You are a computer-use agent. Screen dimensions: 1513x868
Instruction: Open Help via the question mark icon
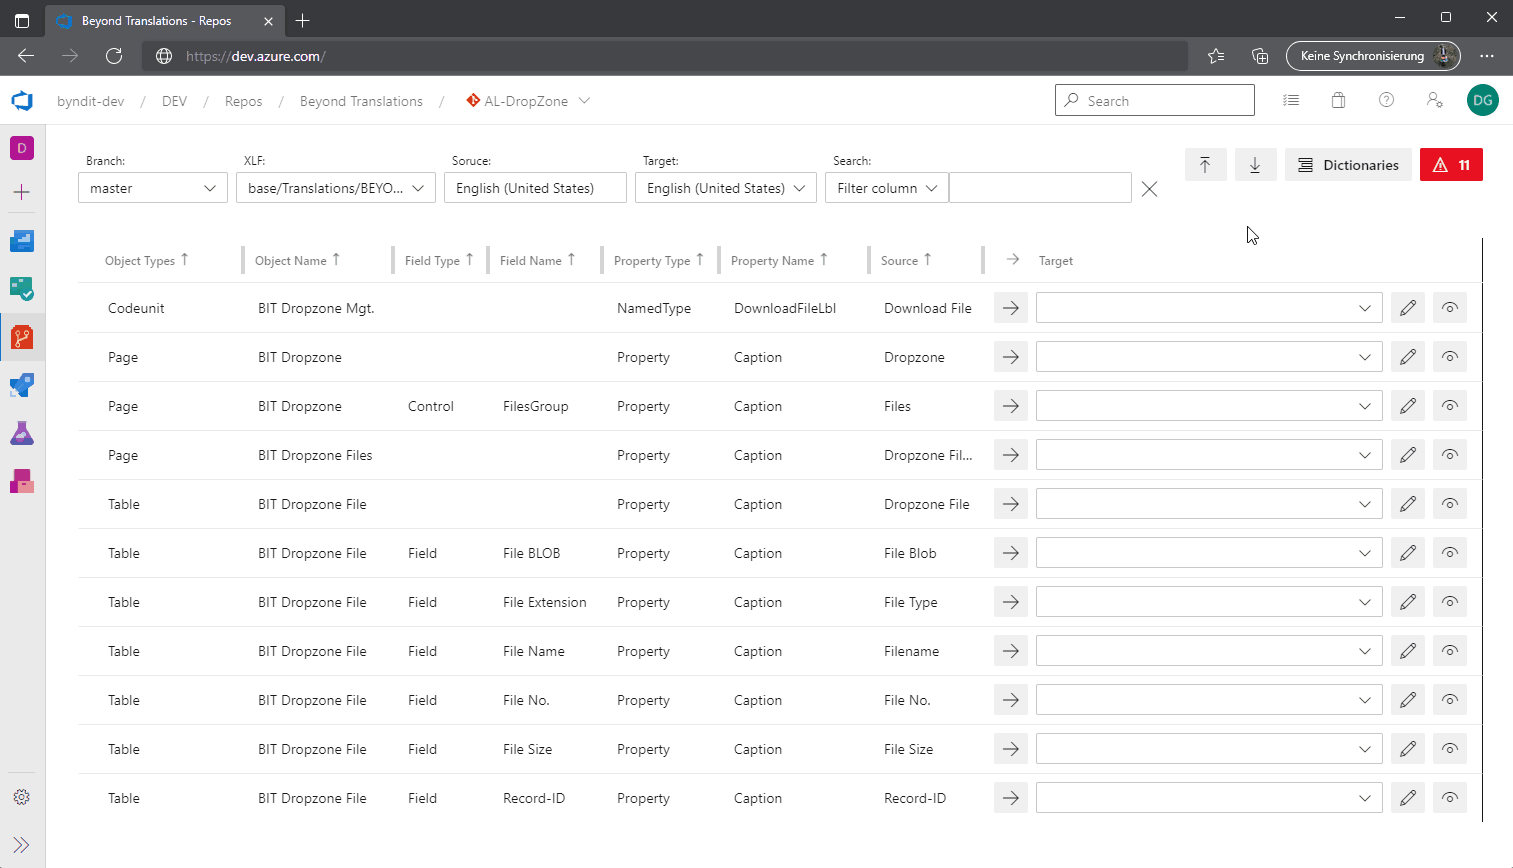(x=1387, y=100)
